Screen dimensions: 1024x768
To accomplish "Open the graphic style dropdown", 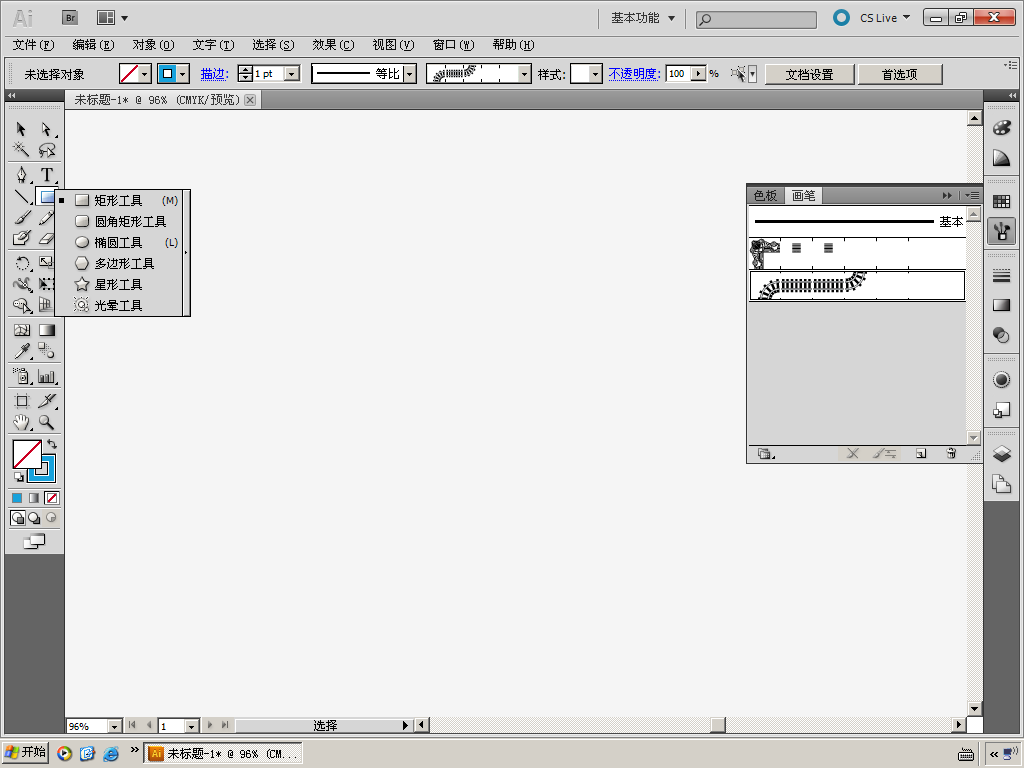I will (595, 74).
